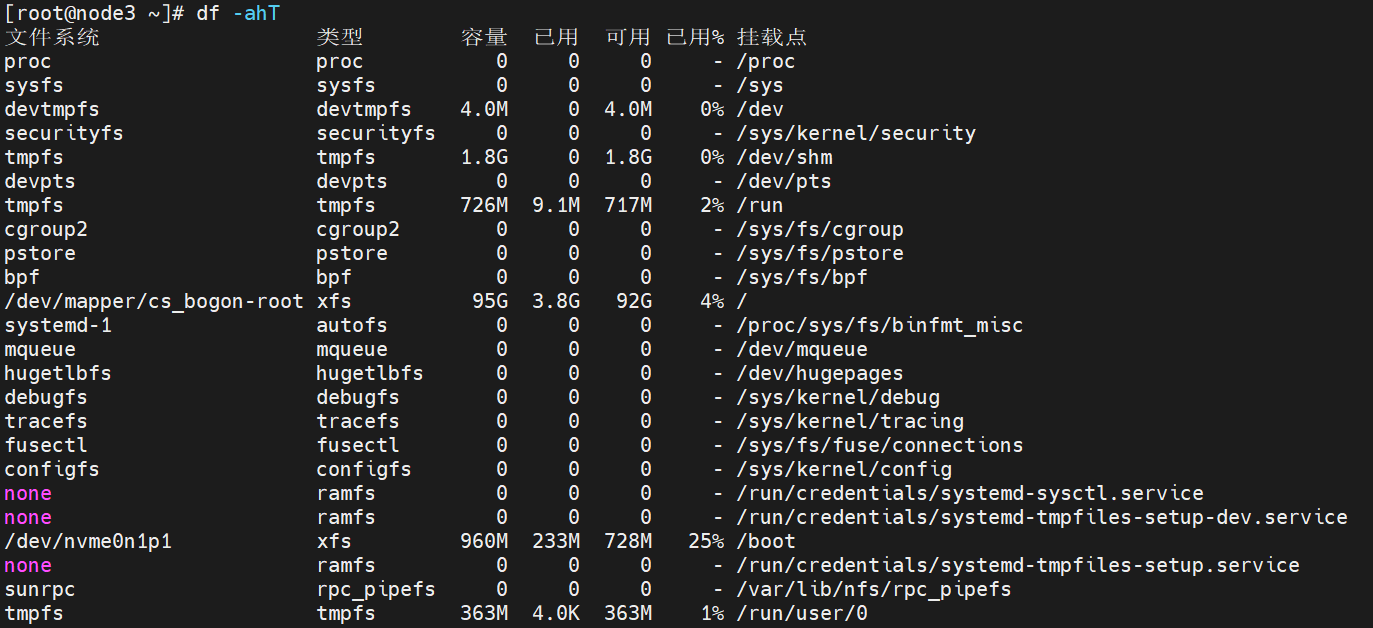
Task: Click the sunrpc filesystem name
Action: coord(40,589)
